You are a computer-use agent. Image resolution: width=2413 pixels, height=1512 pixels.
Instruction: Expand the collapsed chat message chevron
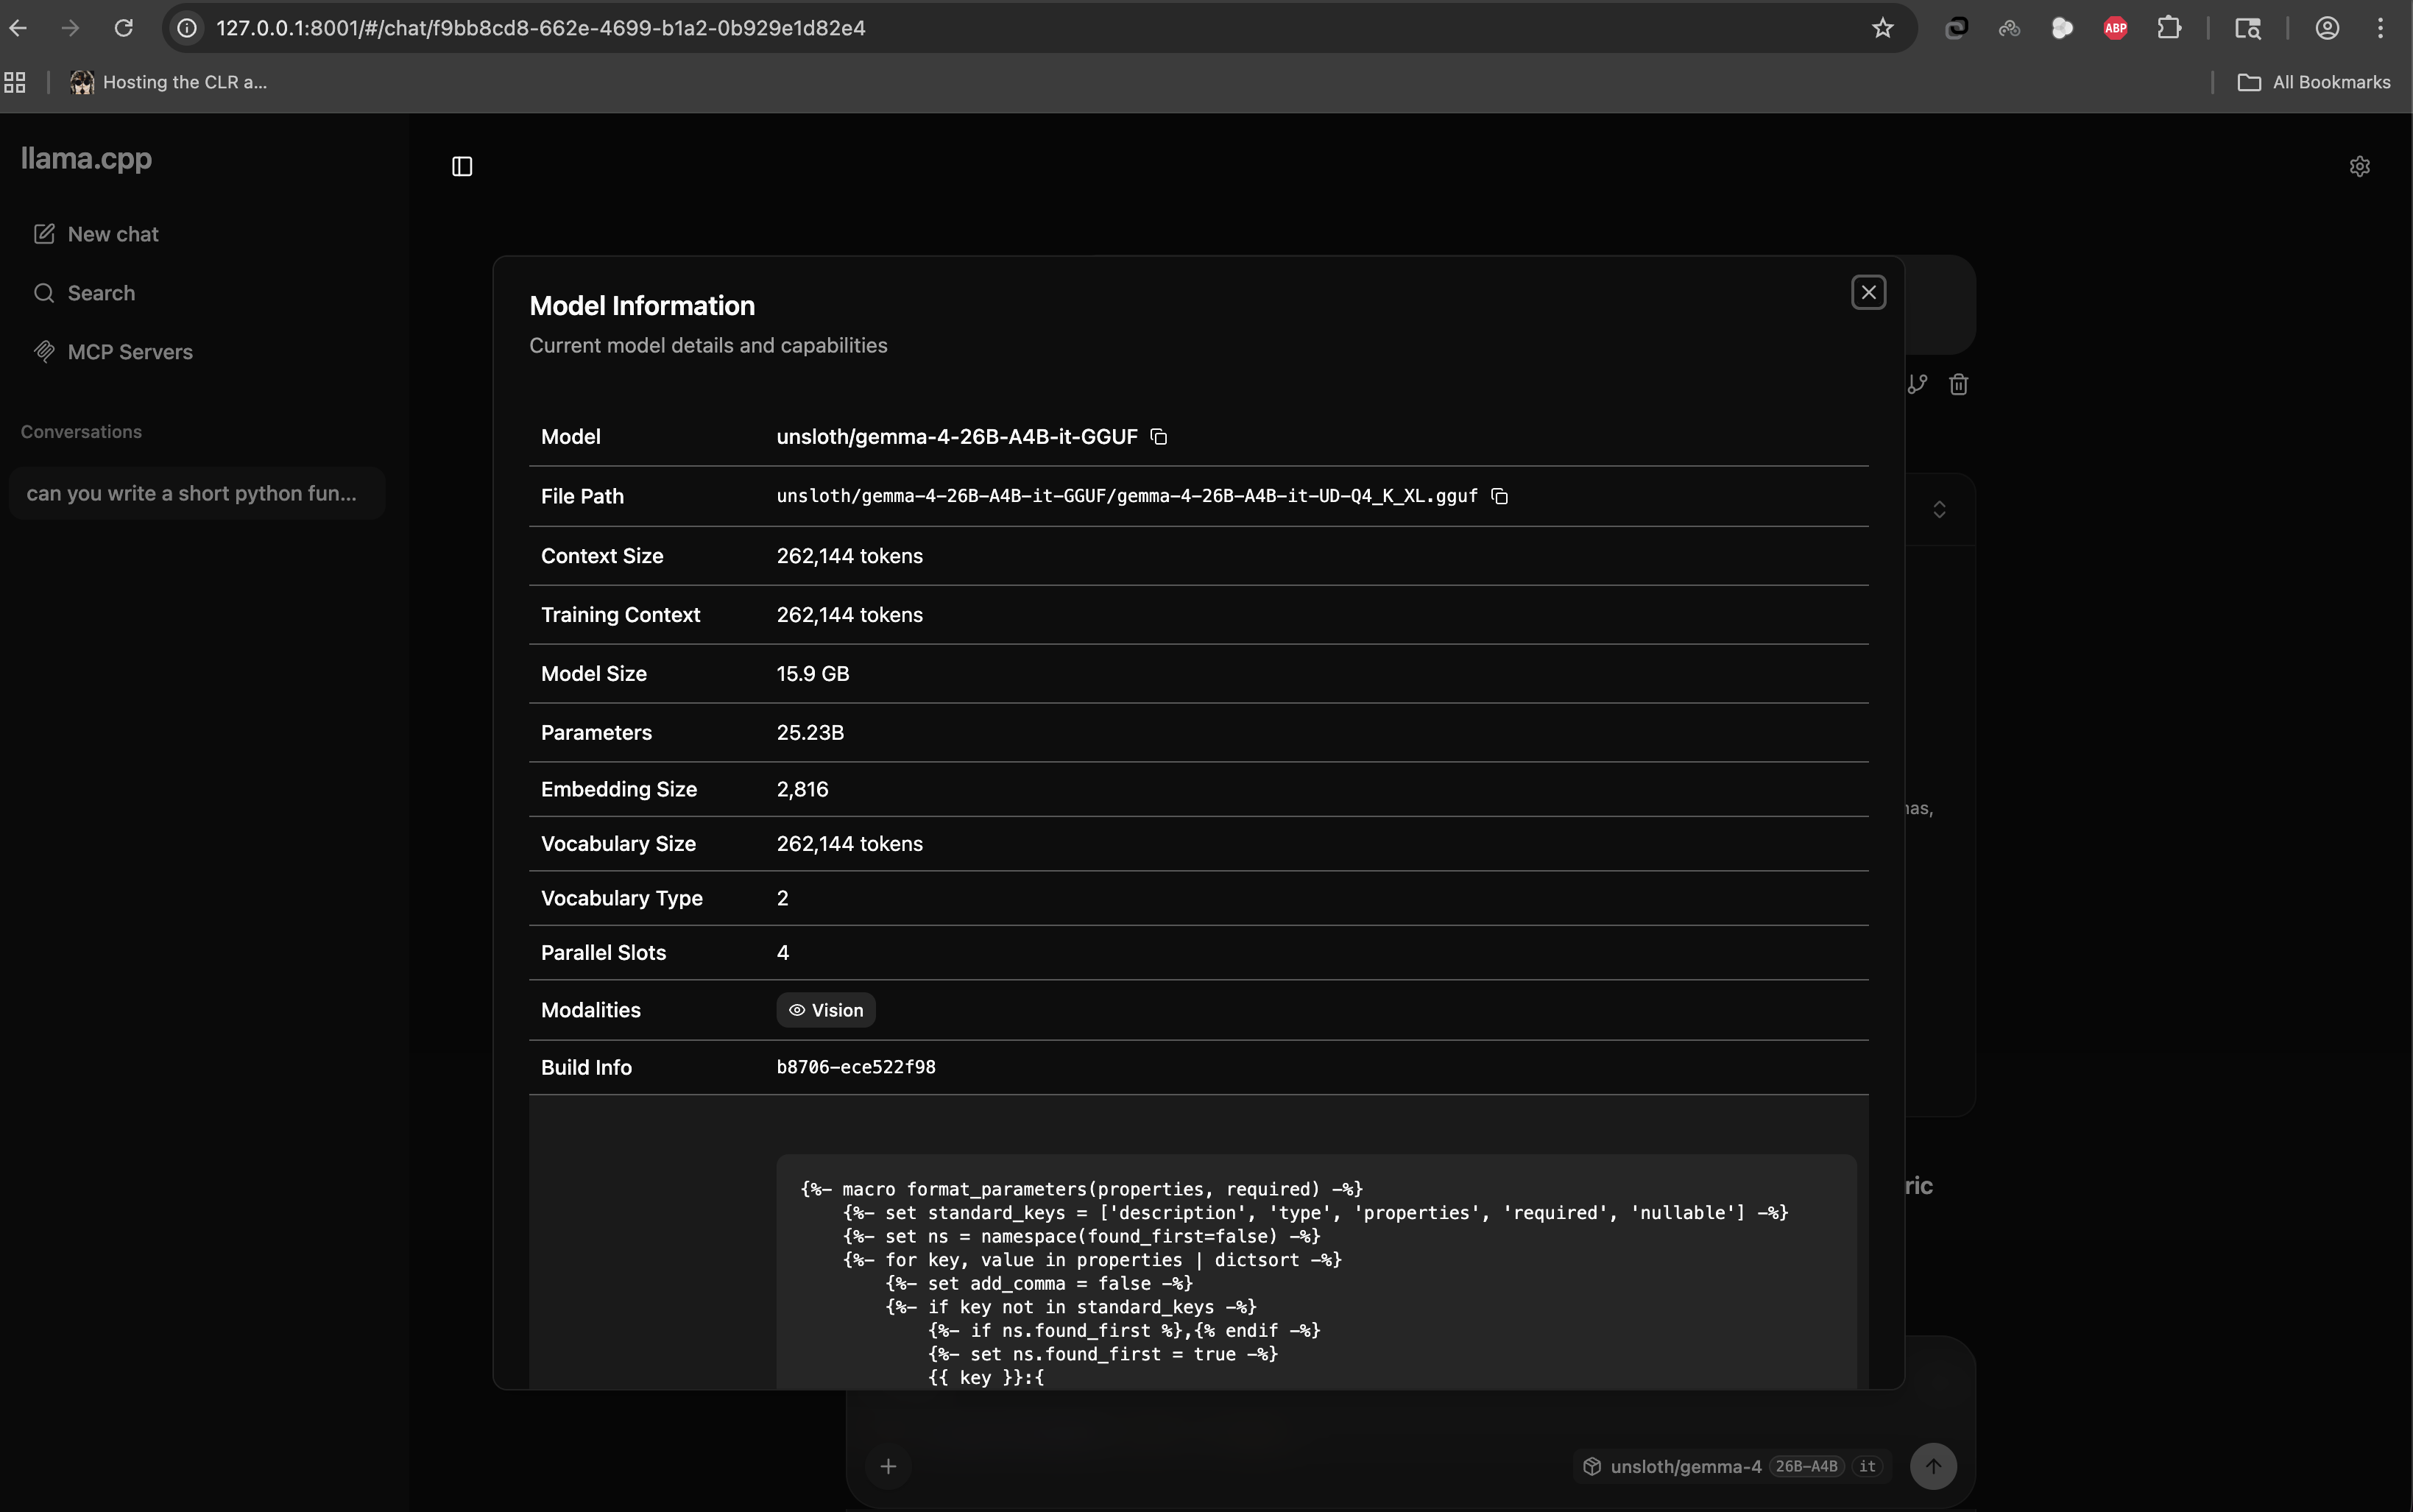point(1938,509)
